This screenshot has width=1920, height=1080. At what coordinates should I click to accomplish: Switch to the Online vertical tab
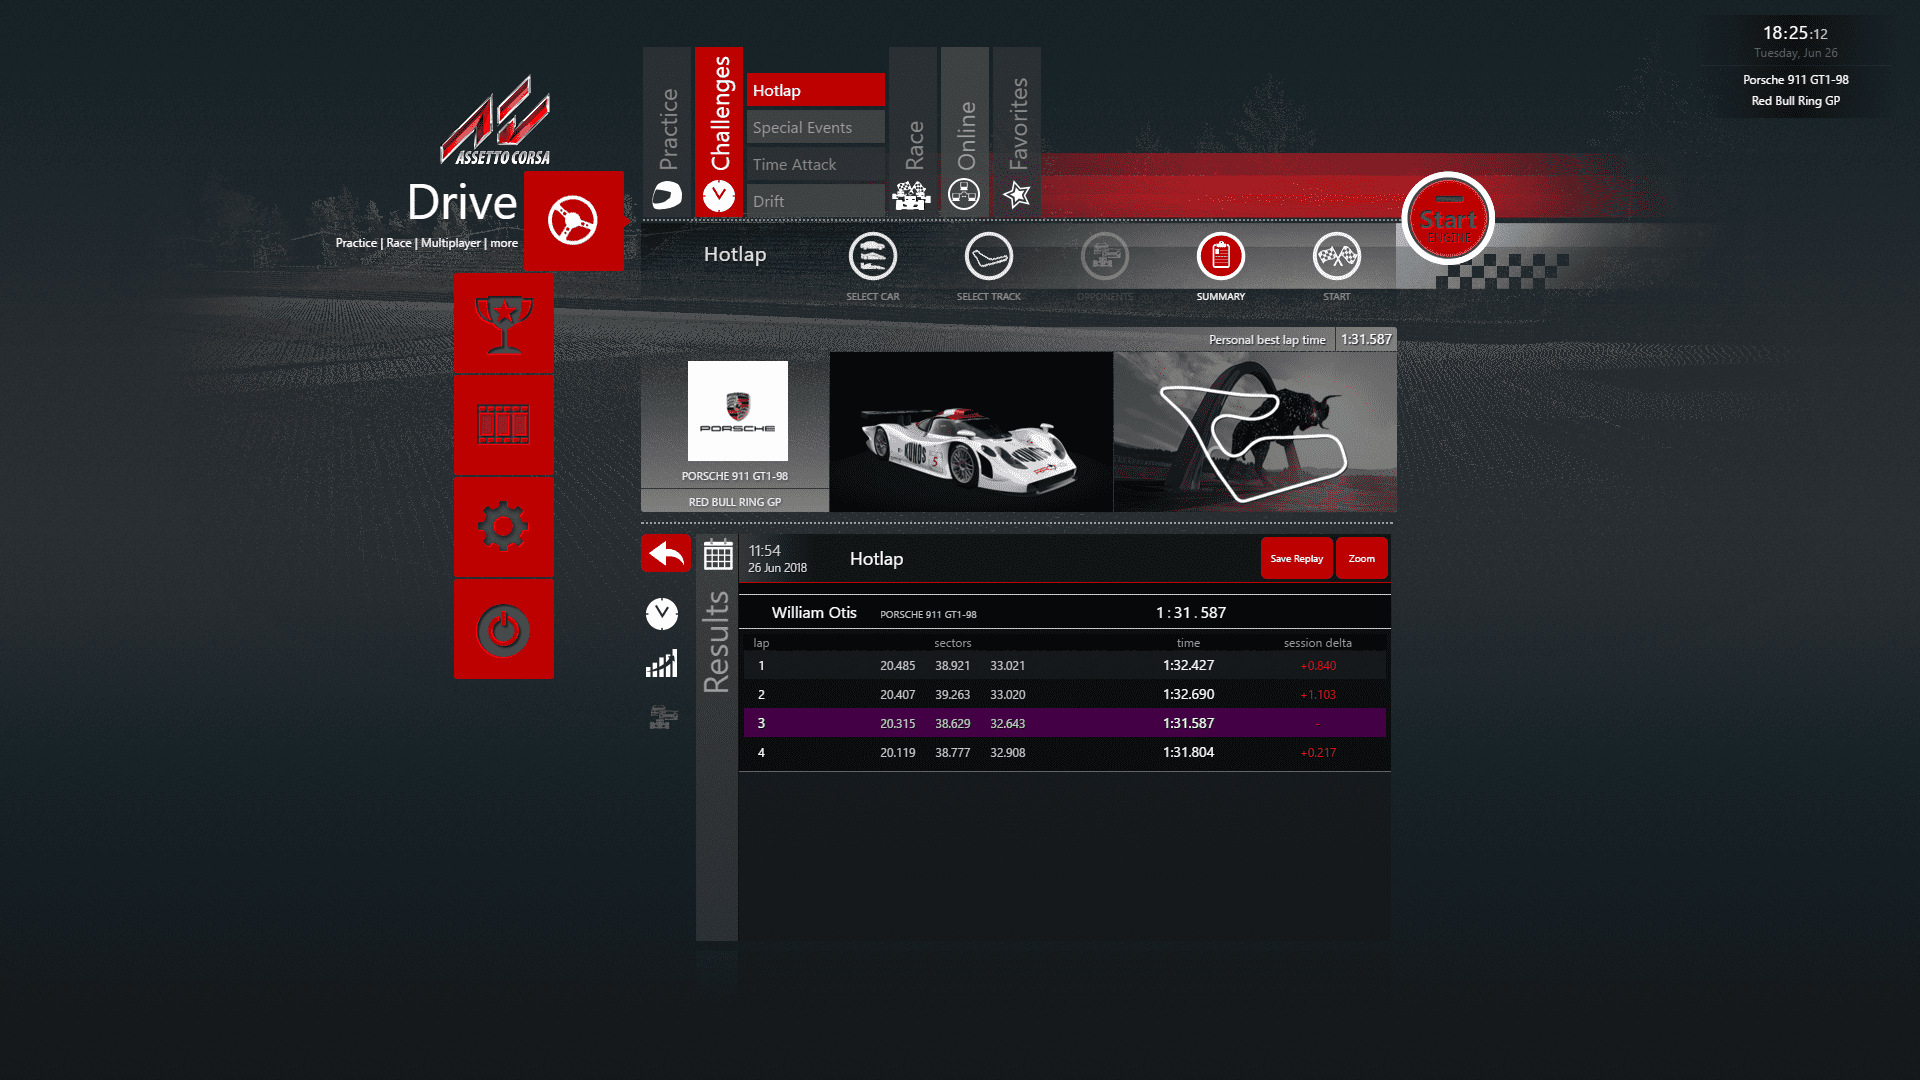965,131
